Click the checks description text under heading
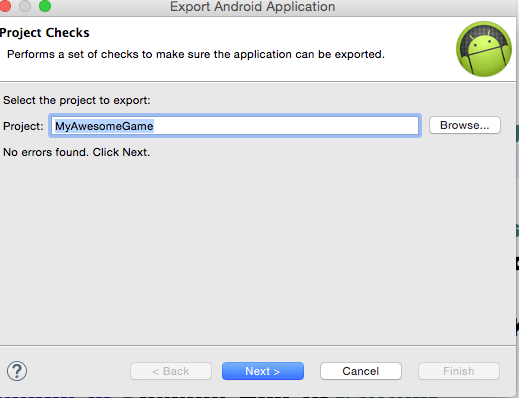This screenshot has width=519, height=398. click(x=196, y=54)
